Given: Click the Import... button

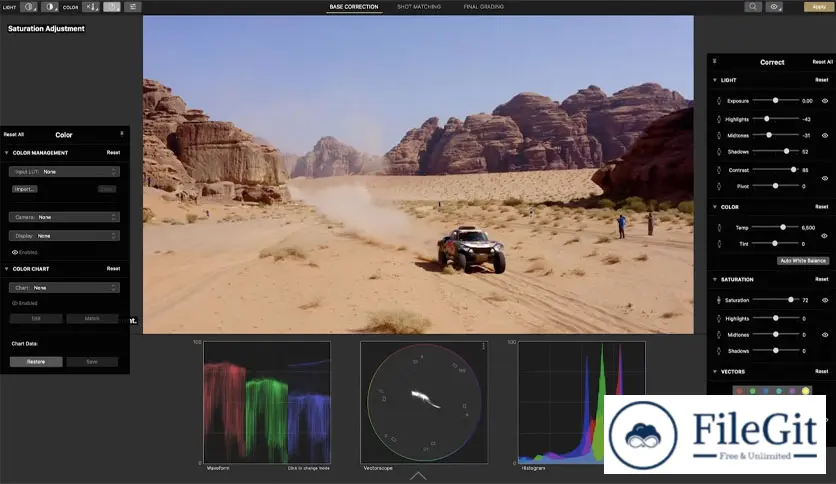Looking at the screenshot, I should tap(25, 189).
